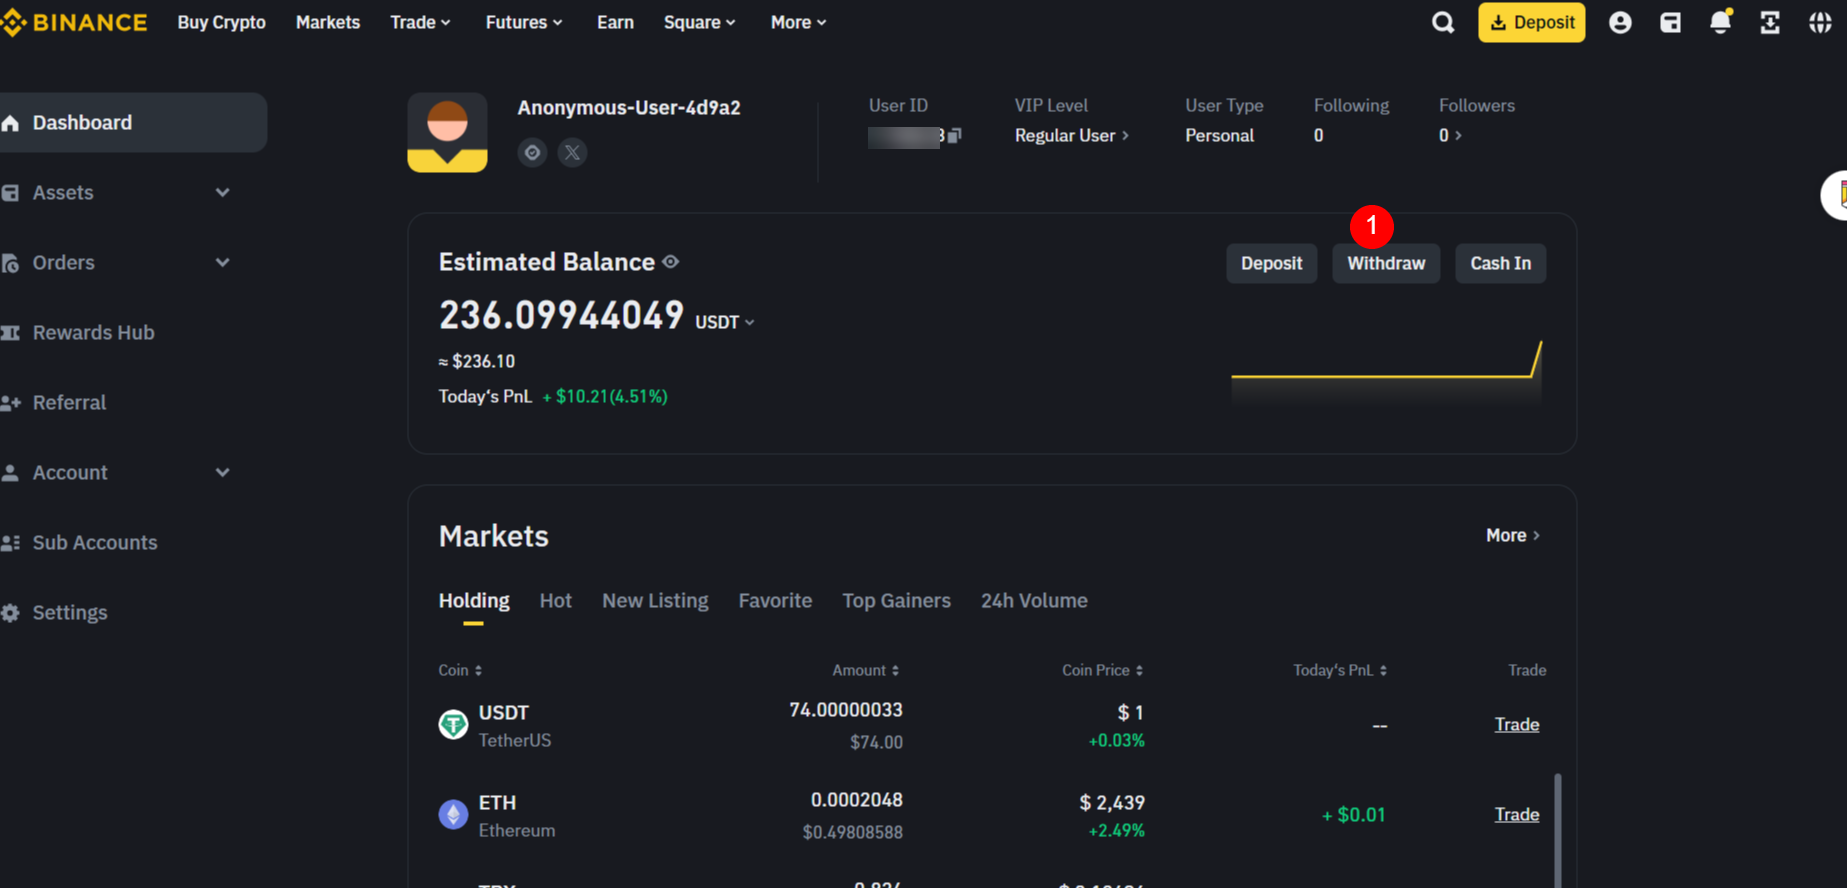Image resolution: width=1847 pixels, height=888 pixels.
Task: Open the Square dropdown menu
Action: (699, 22)
